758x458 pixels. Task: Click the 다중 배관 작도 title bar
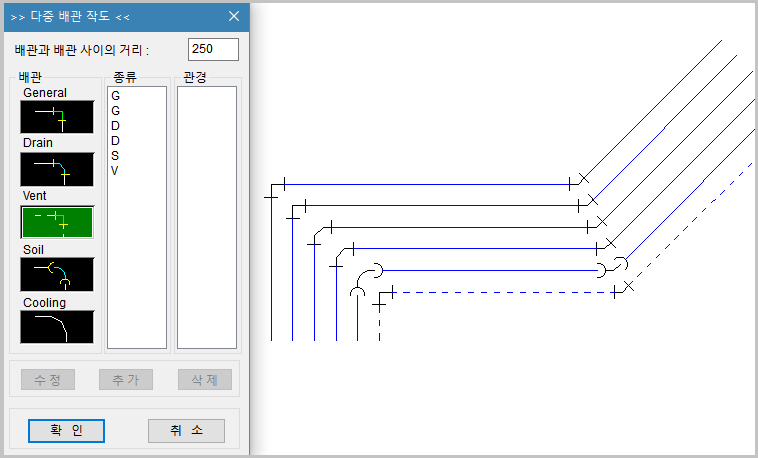point(110,16)
